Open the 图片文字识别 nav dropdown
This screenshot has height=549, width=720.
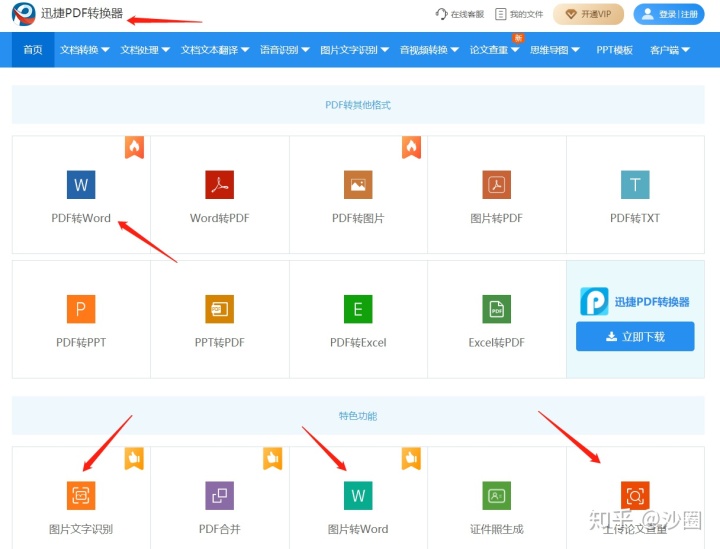click(x=354, y=50)
